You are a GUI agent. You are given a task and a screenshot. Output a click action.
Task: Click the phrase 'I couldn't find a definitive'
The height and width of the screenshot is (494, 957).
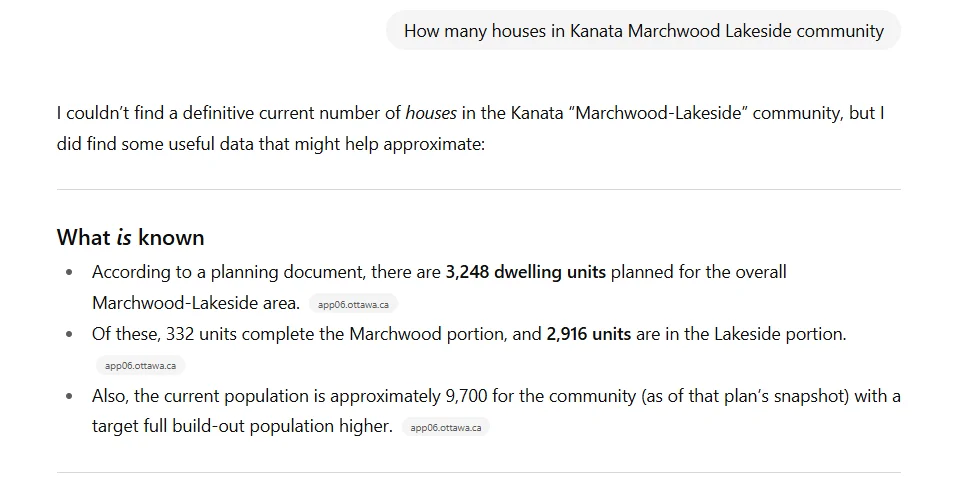(x=158, y=113)
